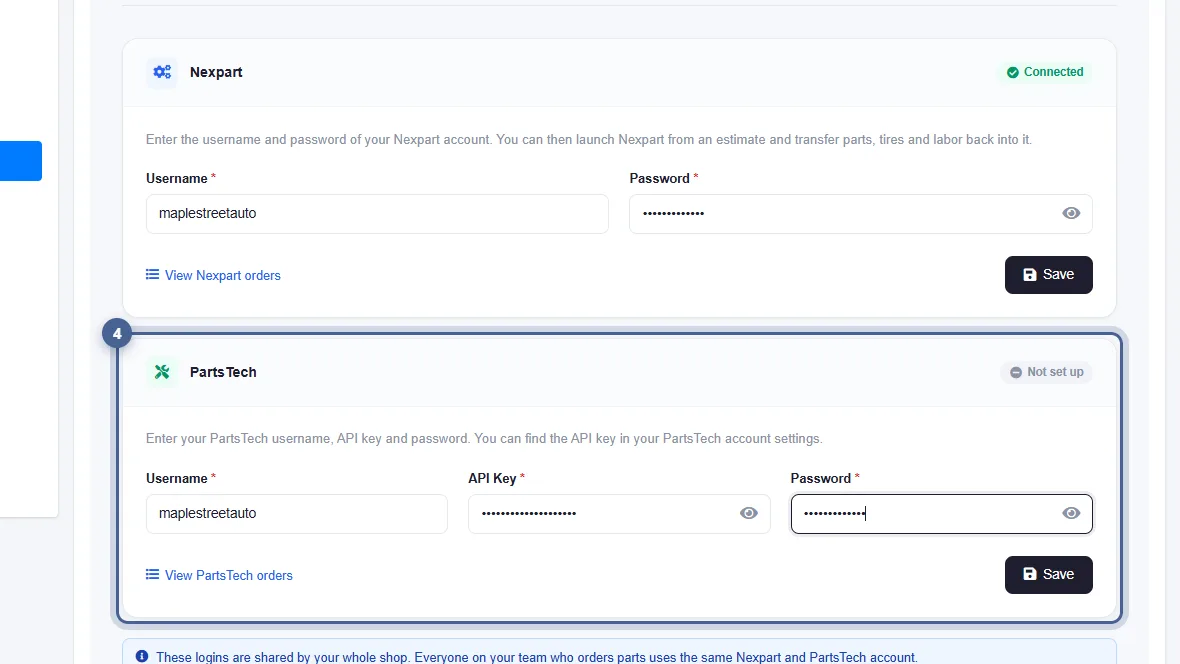1180x664 pixels.
Task: Open View Nexpart orders link
Action: (213, 276)
